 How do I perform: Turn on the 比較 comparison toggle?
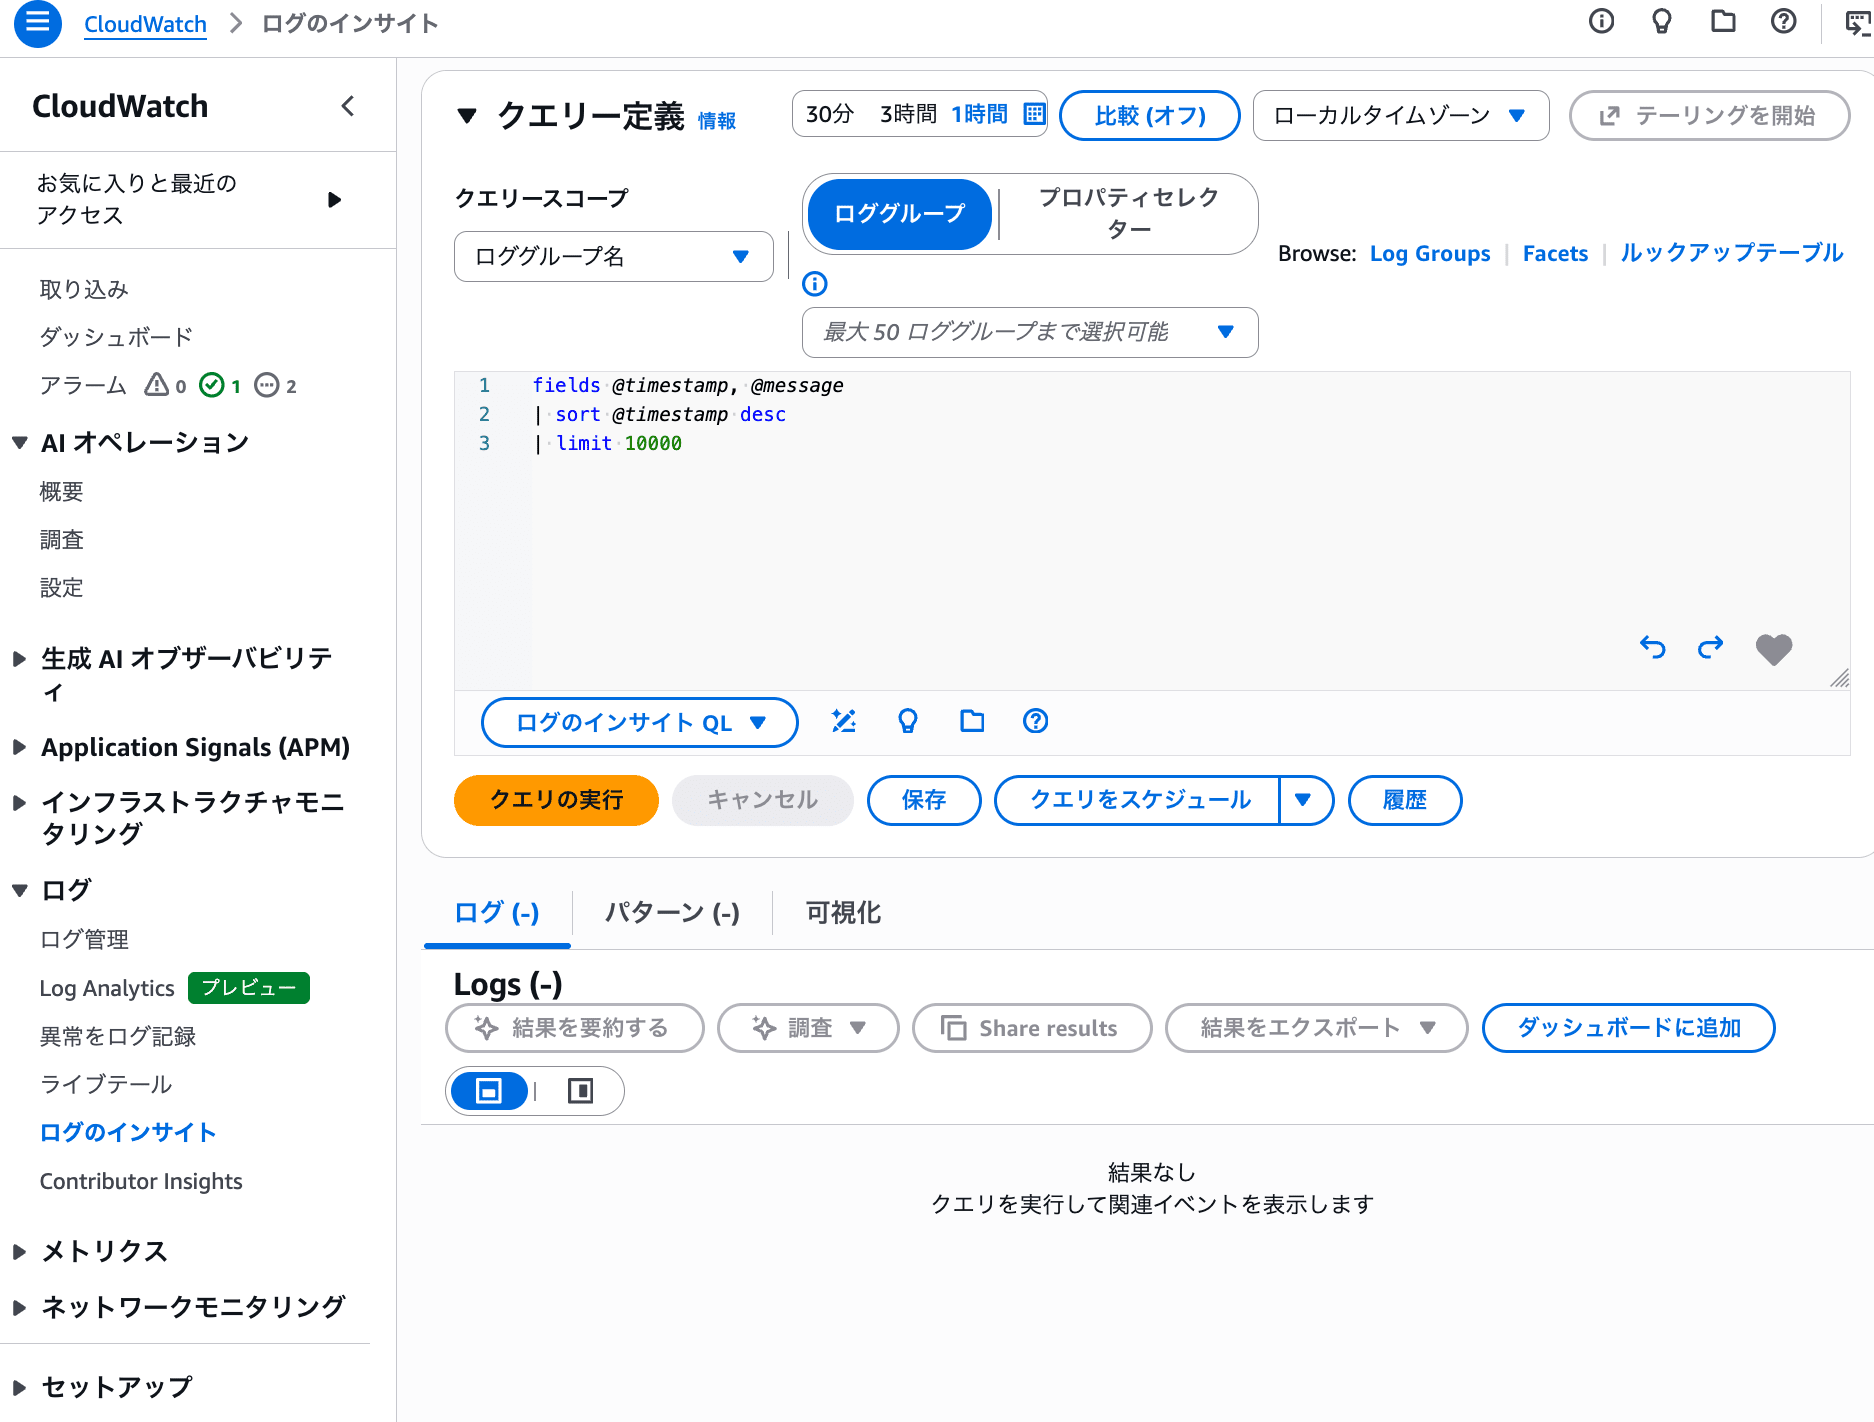(1149, 115)
